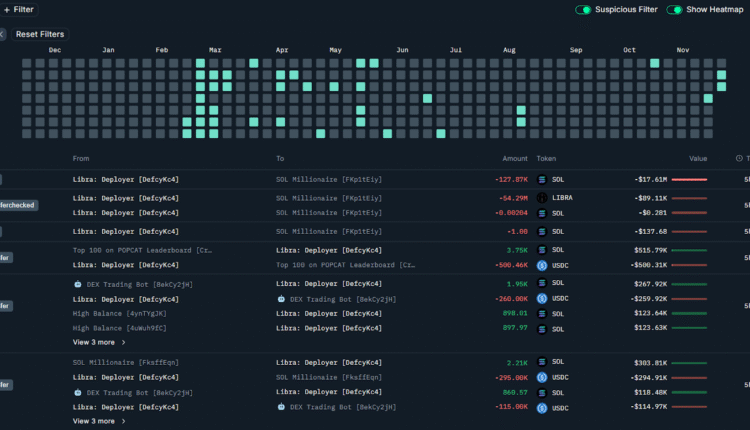Click the USDC icon in the -295.00K row

pyautogui.click(x=543, y=377)
